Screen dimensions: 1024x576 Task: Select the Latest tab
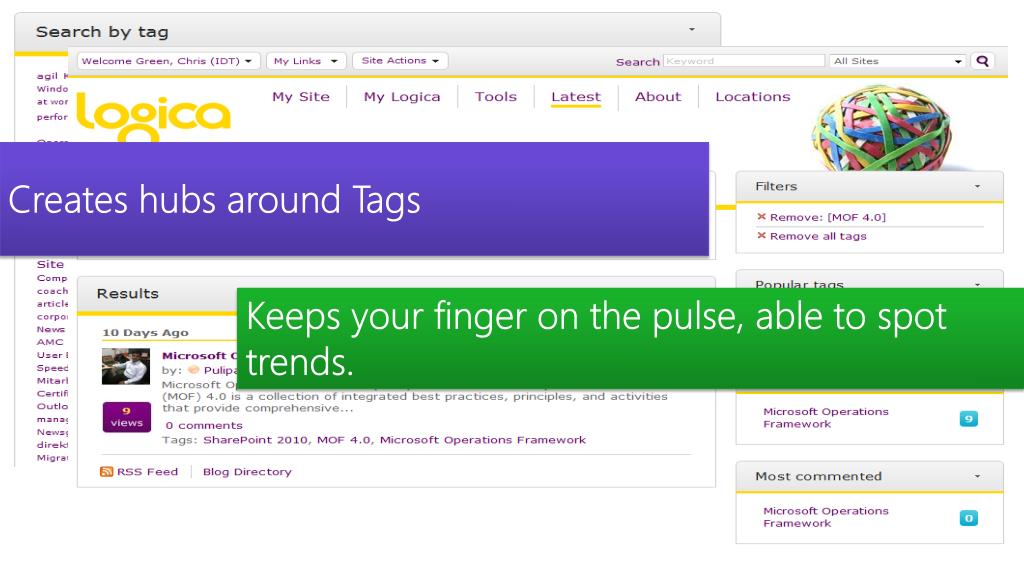point(575,97)
